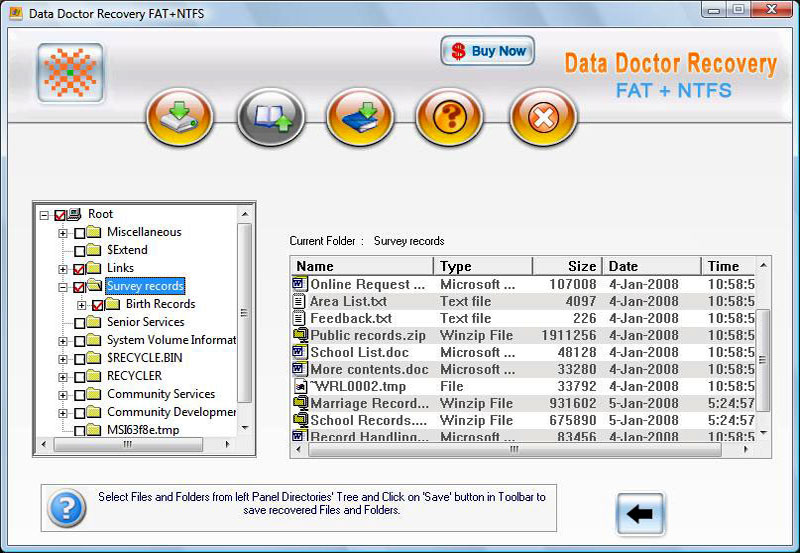Image resolution: width=800 pixels, height=553 pixels.
Task: Expand the $RECYCLE.BIN node
Action: pyautogui.click(x=63, y=359)
